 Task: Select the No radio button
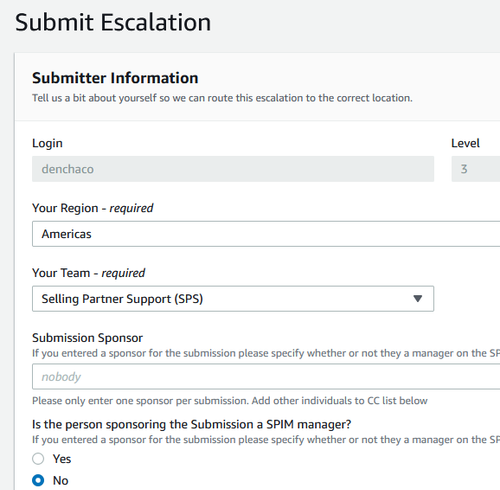[38, 480]
